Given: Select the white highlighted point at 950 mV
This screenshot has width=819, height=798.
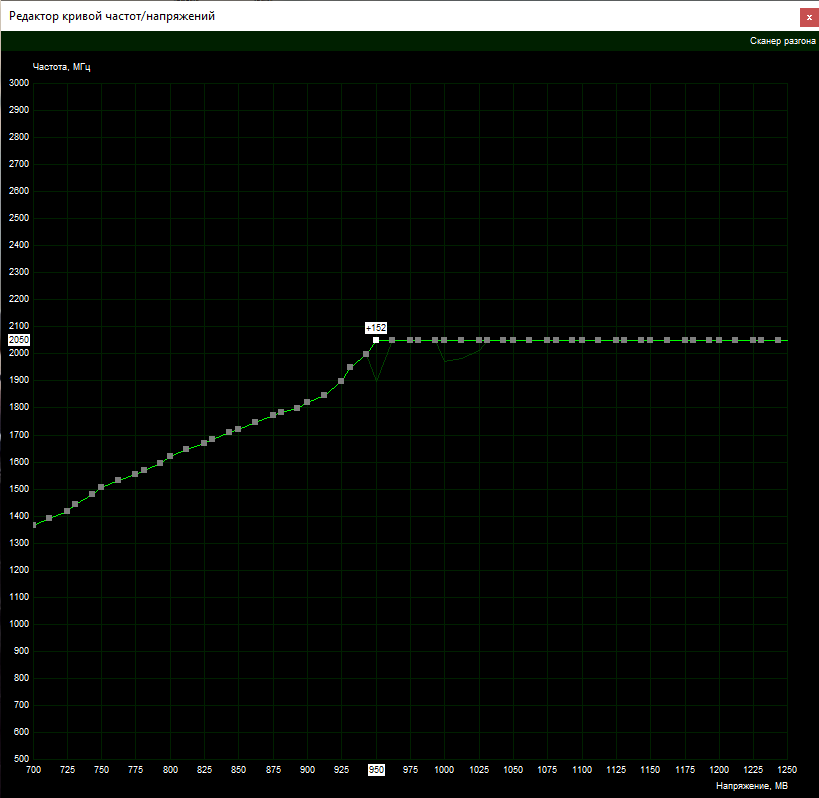Looking at the screenshot, I should [x=376, y=340].
